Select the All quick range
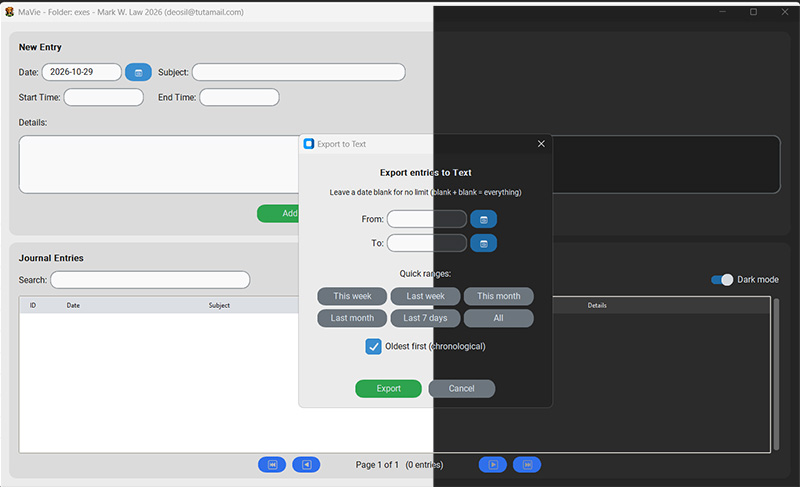Image resolution: width=800 pixels, height=487 pixels. pos(498,318)
